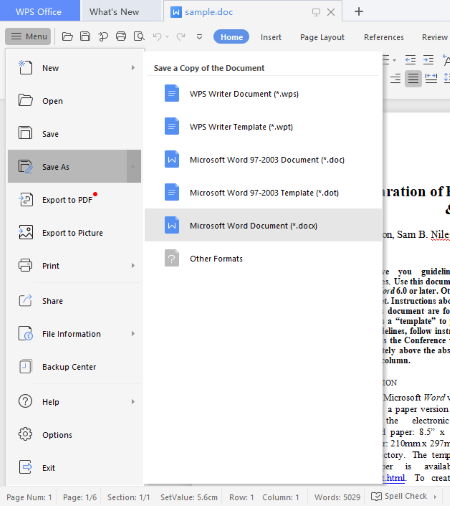The width and height of the screenshot is (450, 506).
Task: Click the Print icon in quick toolbar
Action: [x=121, y=36]
